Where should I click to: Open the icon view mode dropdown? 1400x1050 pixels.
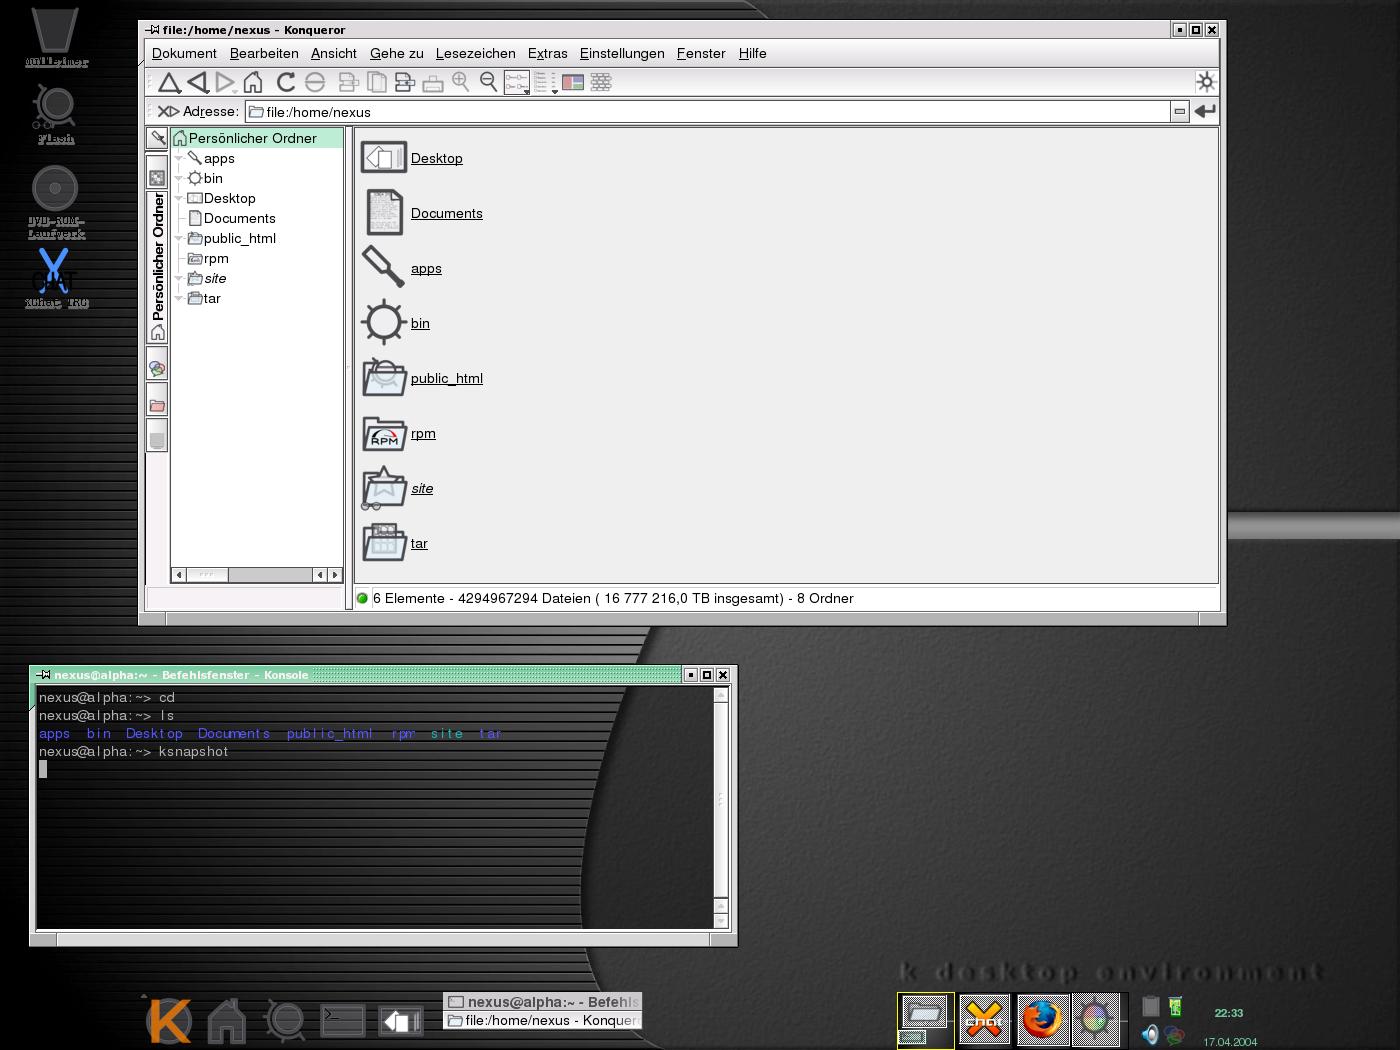point(517,83)
